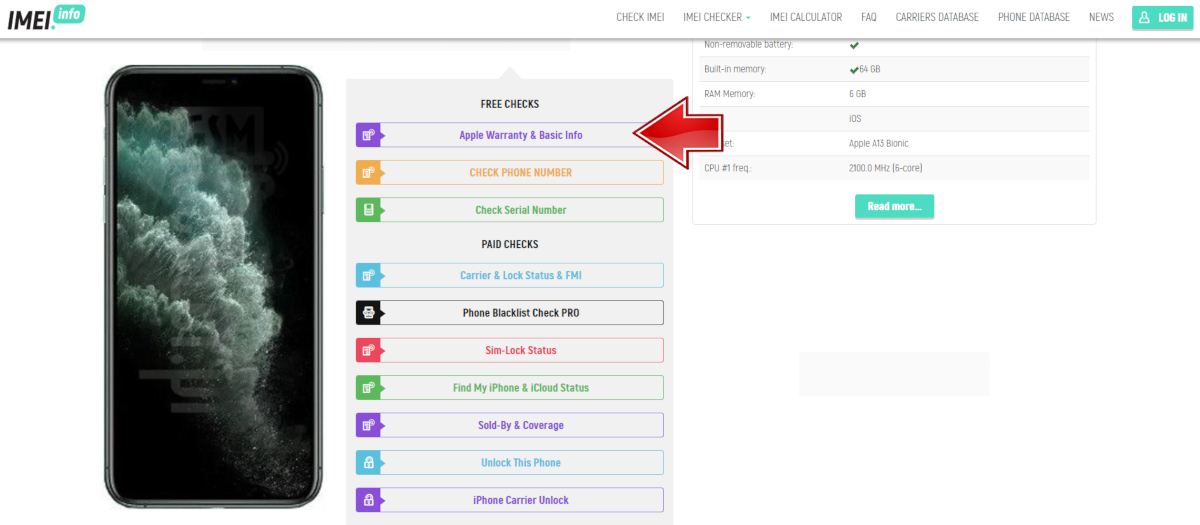Click the 64 GB built-in memory value
1200x525 pixels.
coord(869,69)
